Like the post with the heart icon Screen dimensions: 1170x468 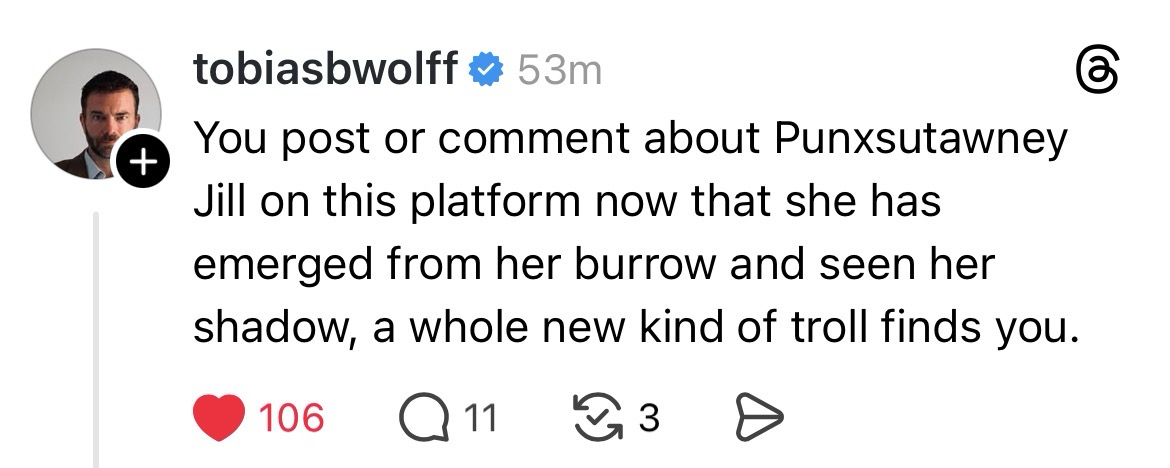point(218,417)
